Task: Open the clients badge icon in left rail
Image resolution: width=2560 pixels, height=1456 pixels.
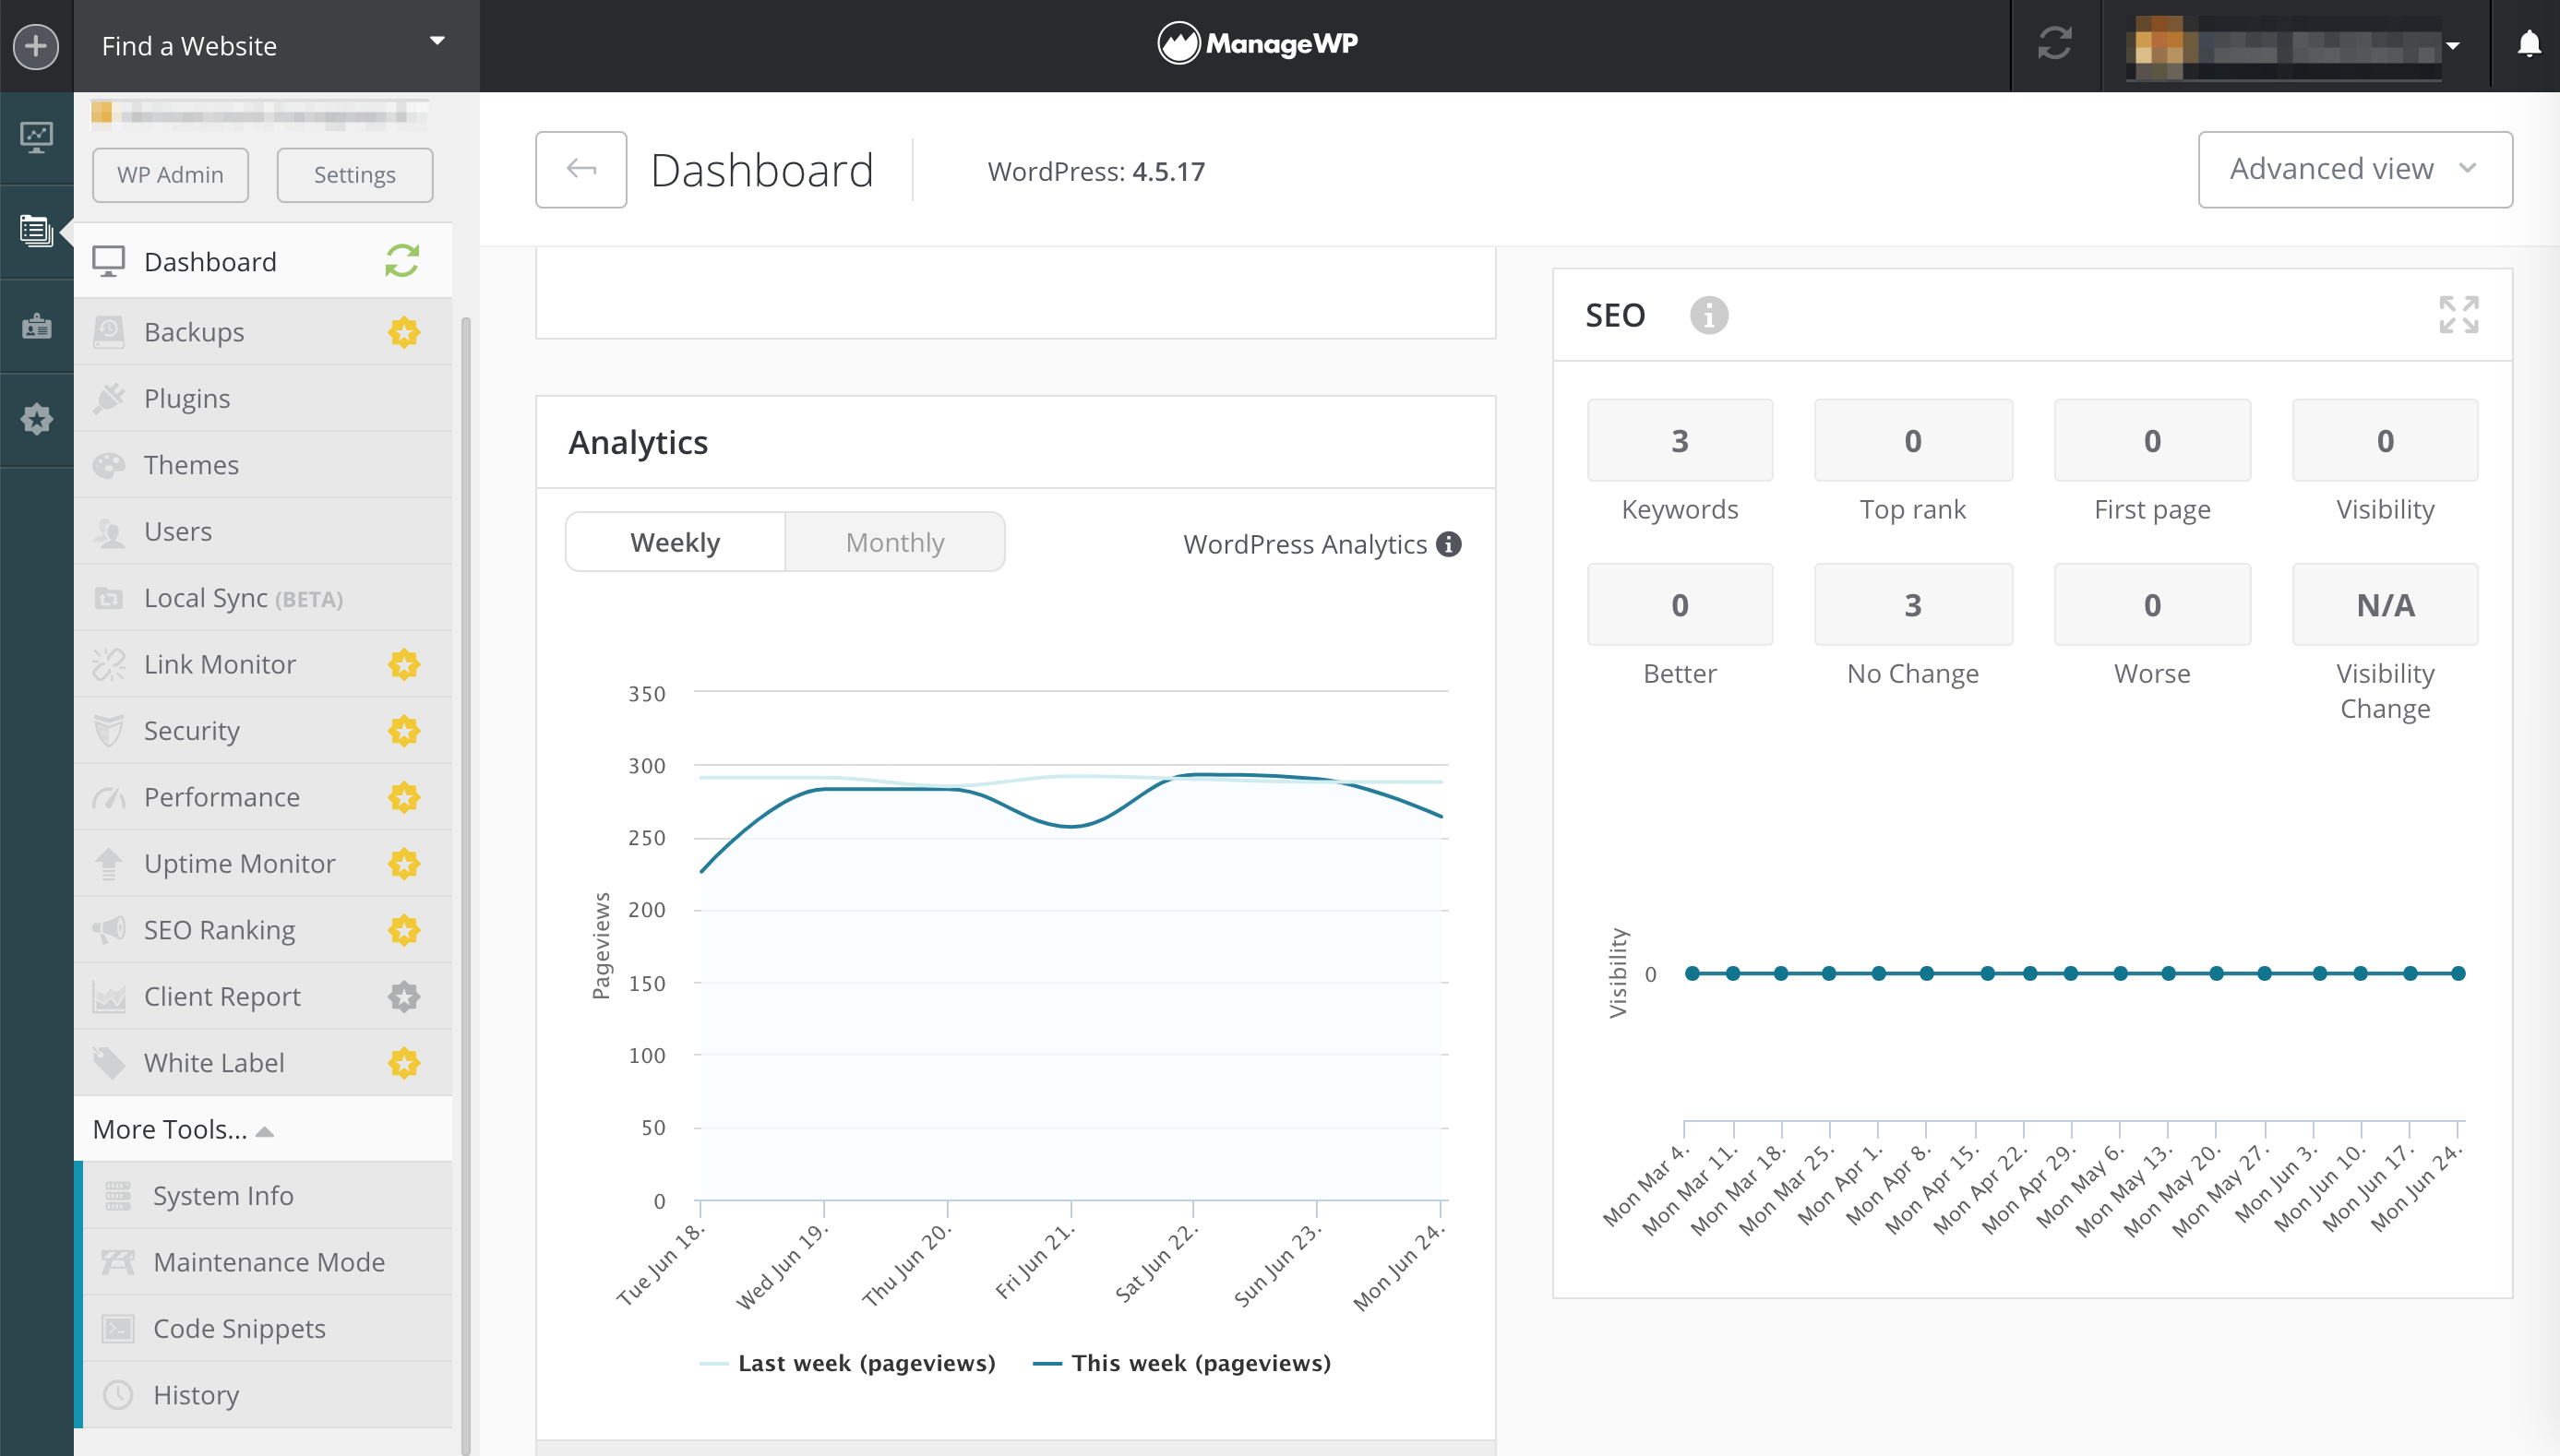Action: pos(36,326)
